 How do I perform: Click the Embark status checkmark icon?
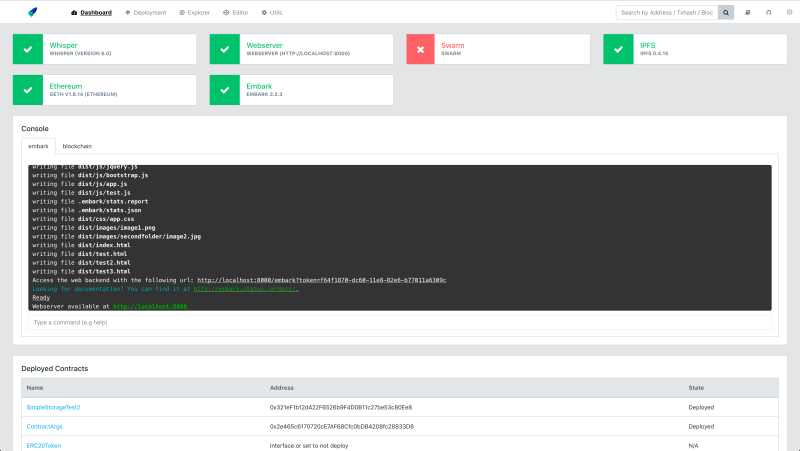click(224, 90)
